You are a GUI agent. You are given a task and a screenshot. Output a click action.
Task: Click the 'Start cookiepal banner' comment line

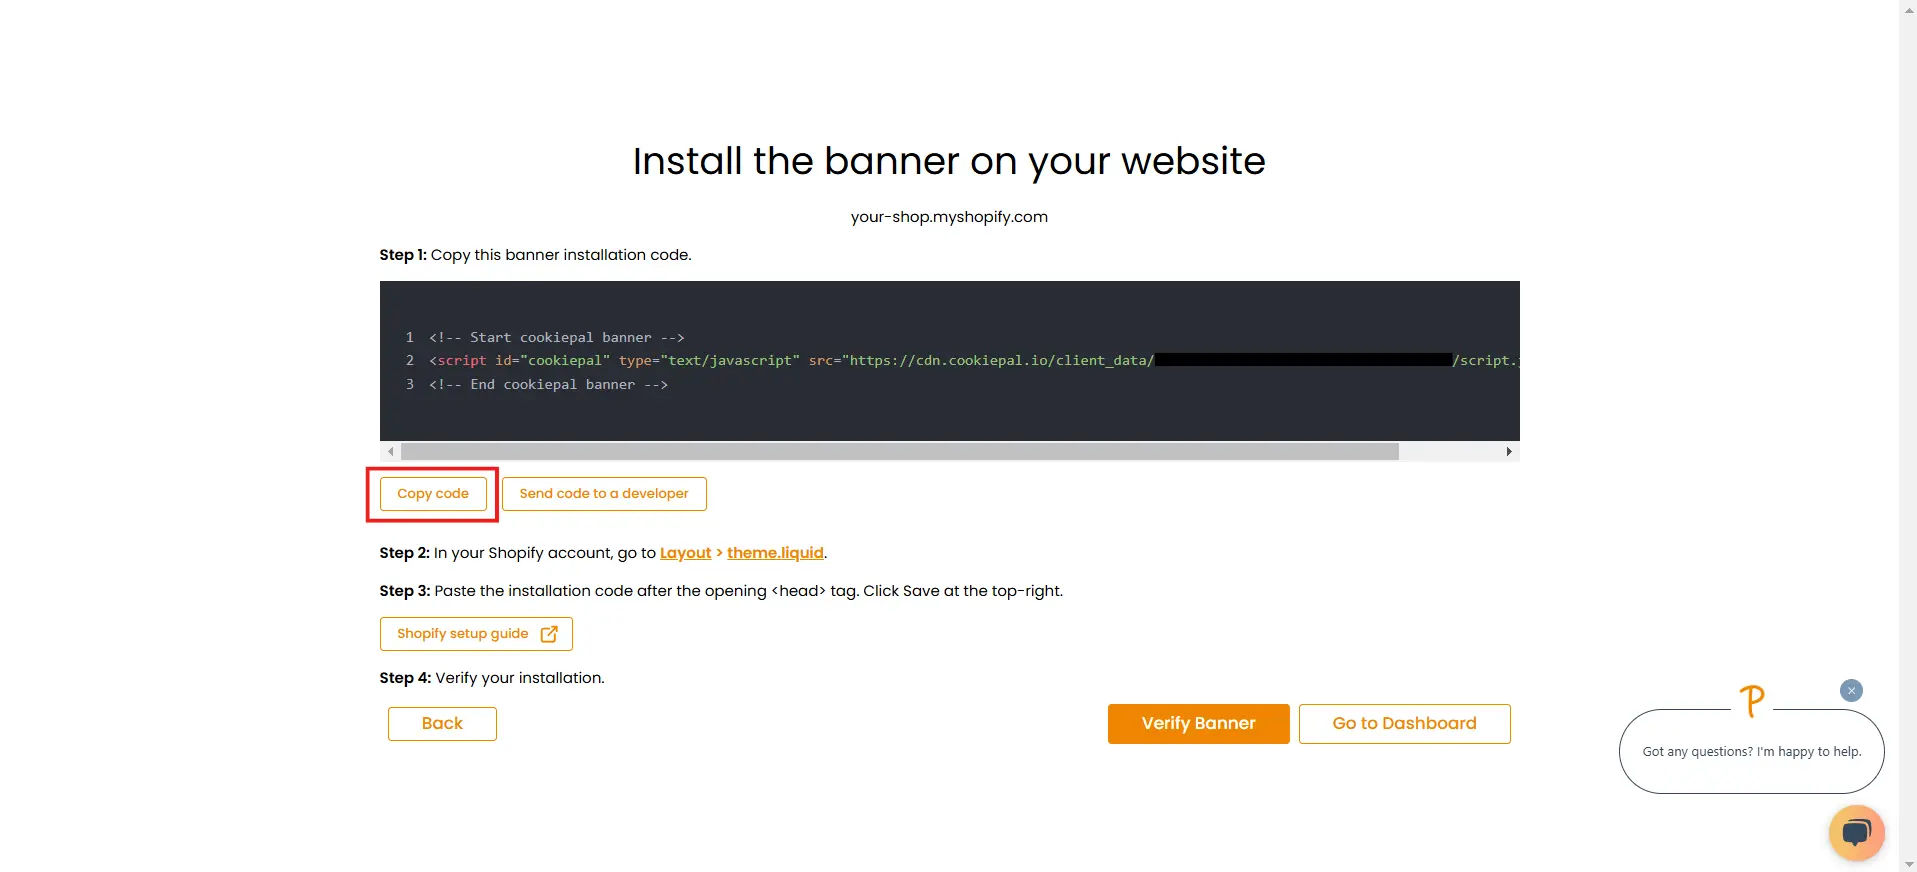pos(557,338)
